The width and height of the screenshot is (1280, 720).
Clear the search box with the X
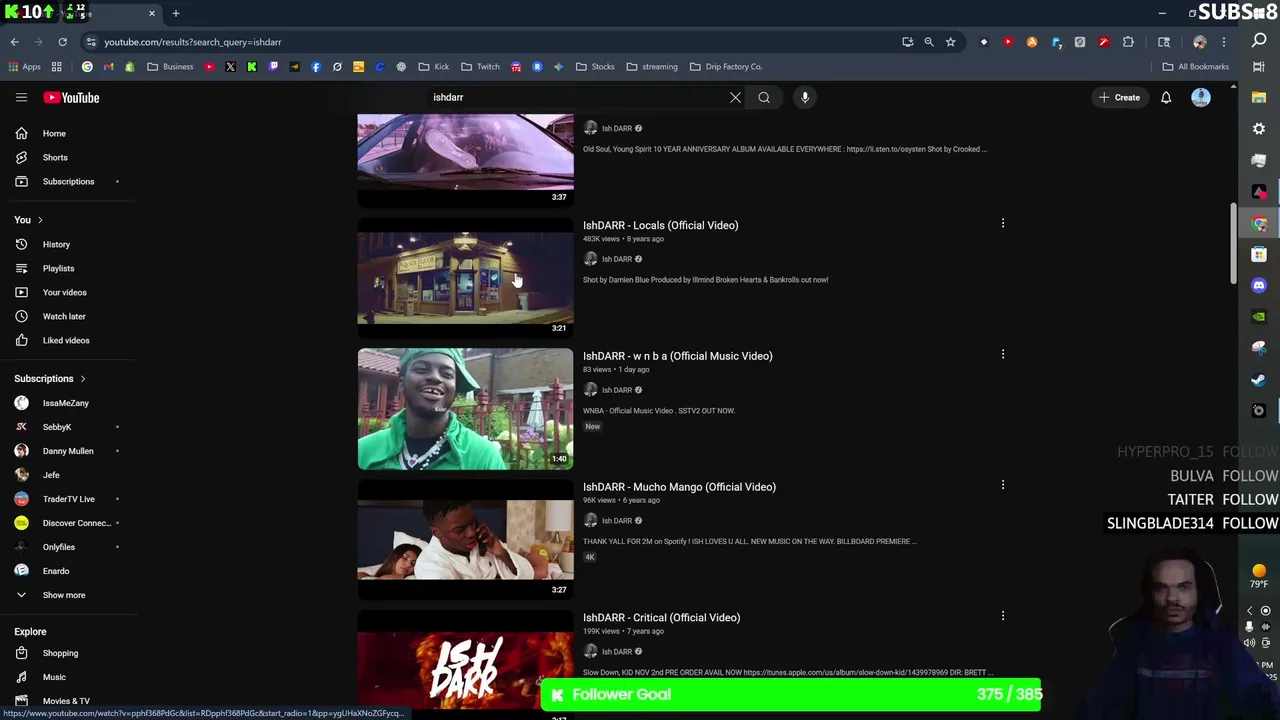click(735, 97)
